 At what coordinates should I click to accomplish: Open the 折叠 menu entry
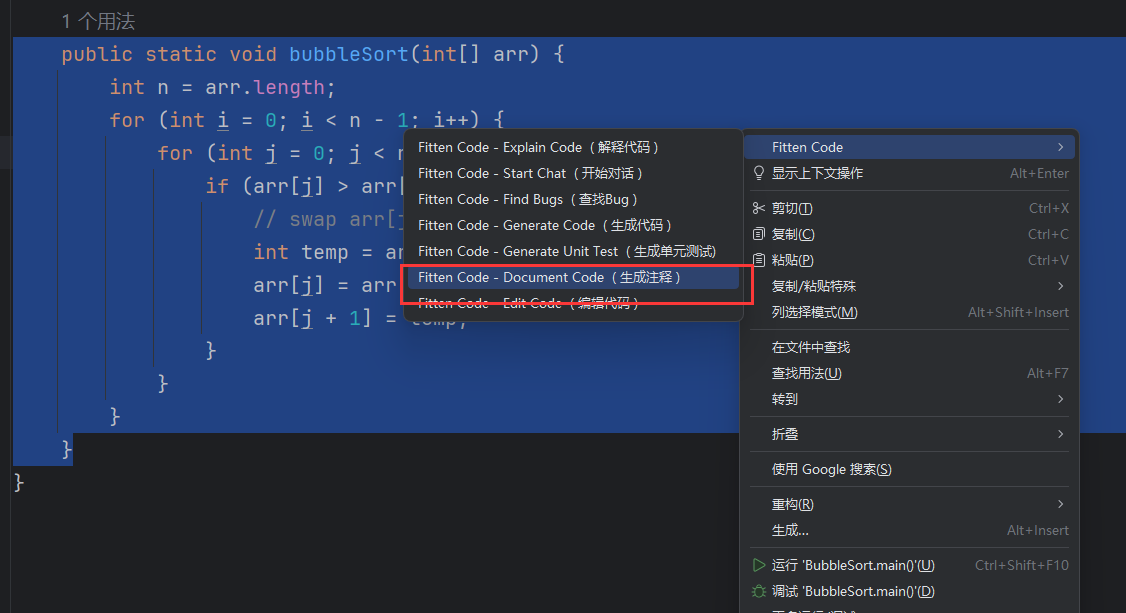coord(909,434)
